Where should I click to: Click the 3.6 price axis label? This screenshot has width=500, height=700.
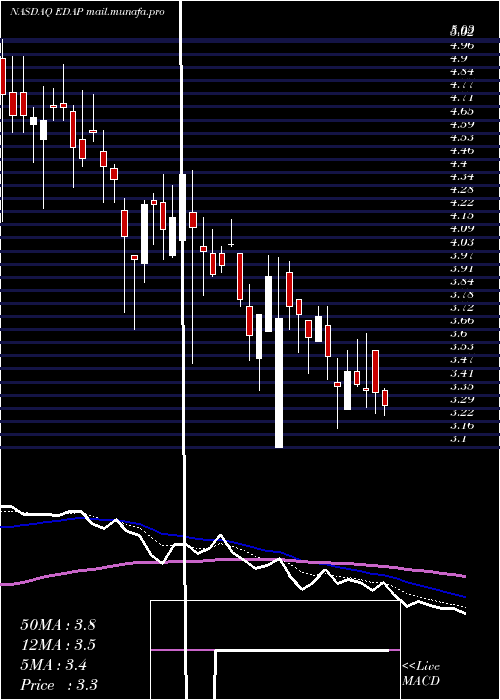(458, 333)
